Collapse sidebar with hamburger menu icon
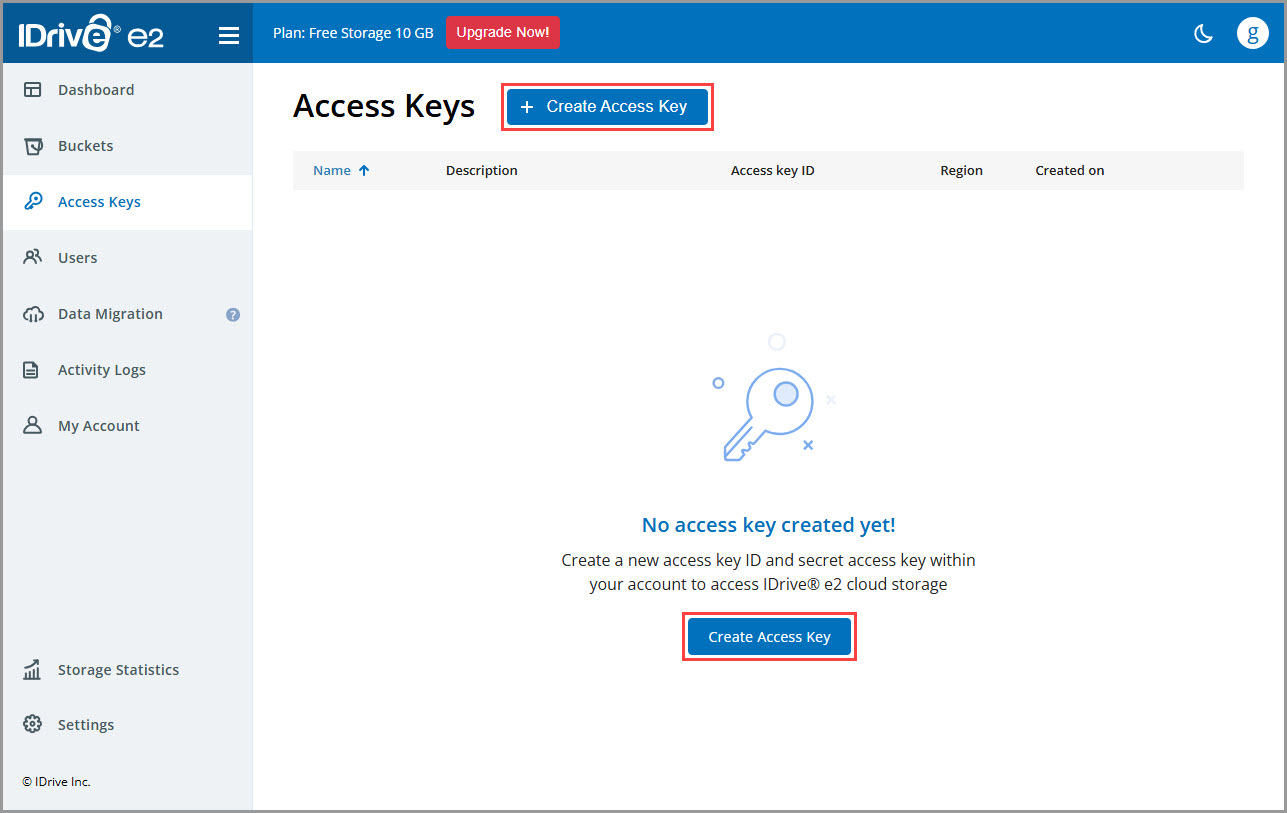Viewport: 1287px width, 813px height. point(229,36)
